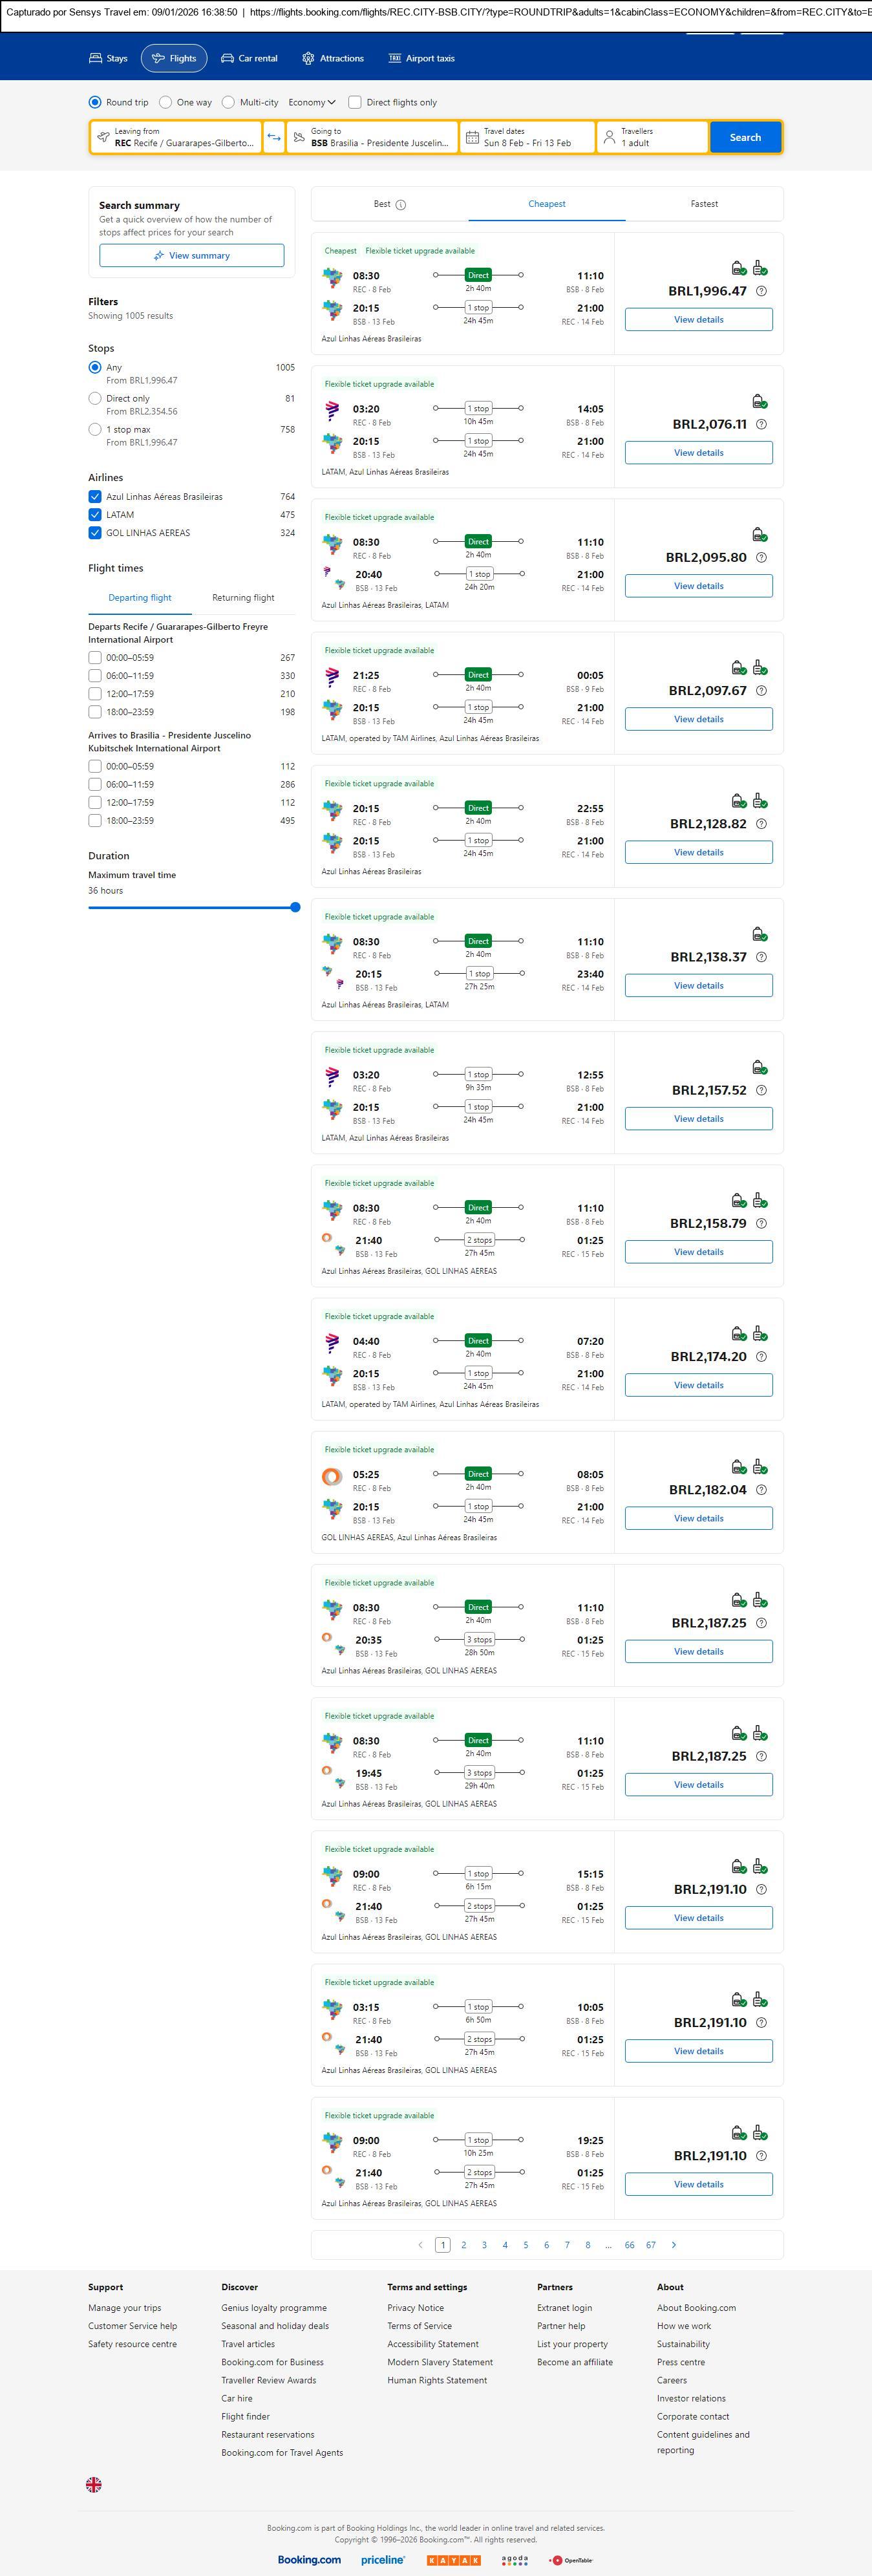872x2576 pixels.
Task: Uncheck the LATAM airline filter
Action: pos(95,515)
